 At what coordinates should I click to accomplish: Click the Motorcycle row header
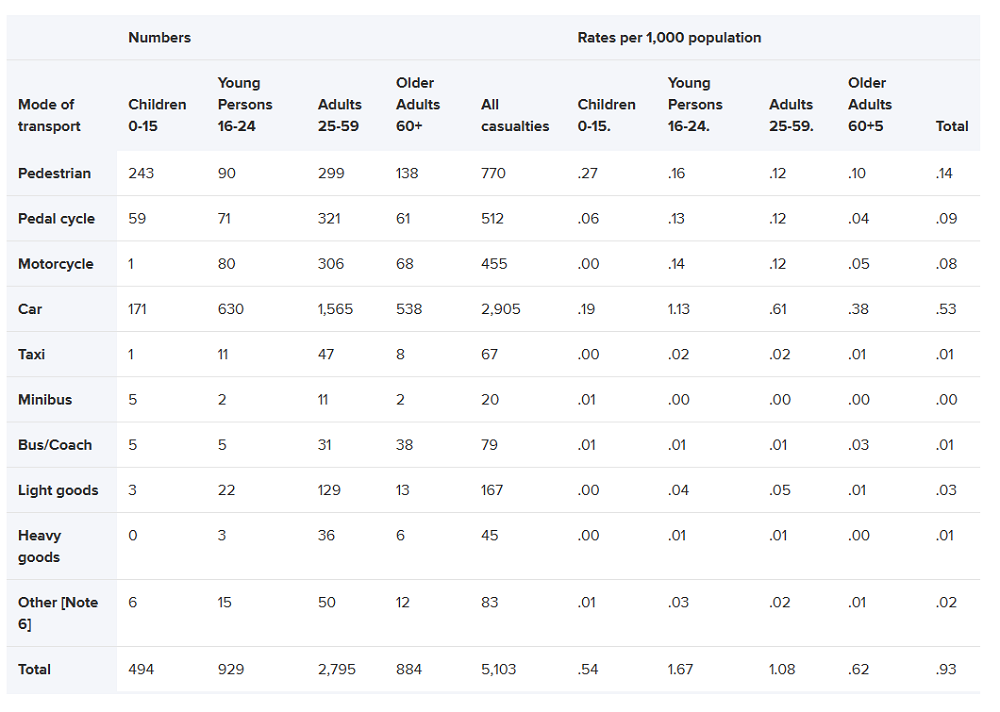55,264
